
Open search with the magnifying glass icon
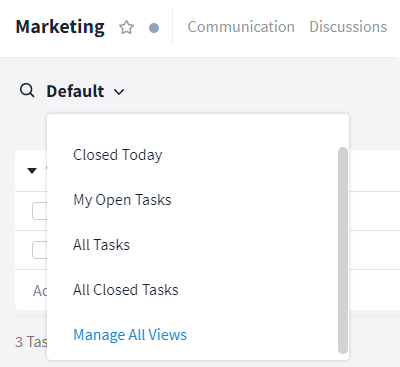(x=27, y=90)
